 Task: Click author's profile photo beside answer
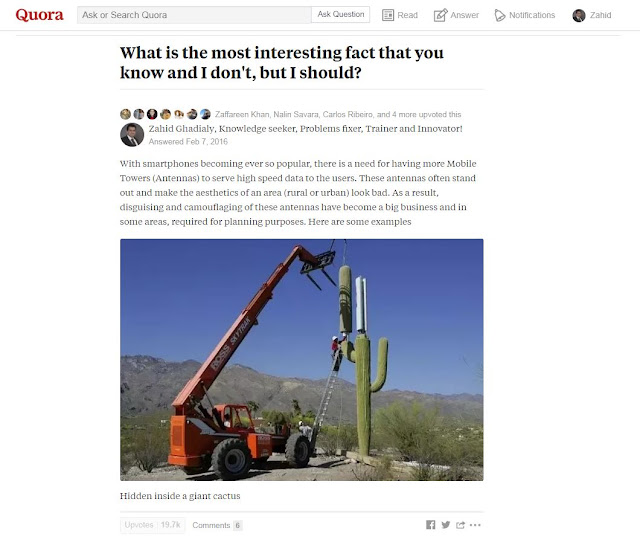point(132,135)
